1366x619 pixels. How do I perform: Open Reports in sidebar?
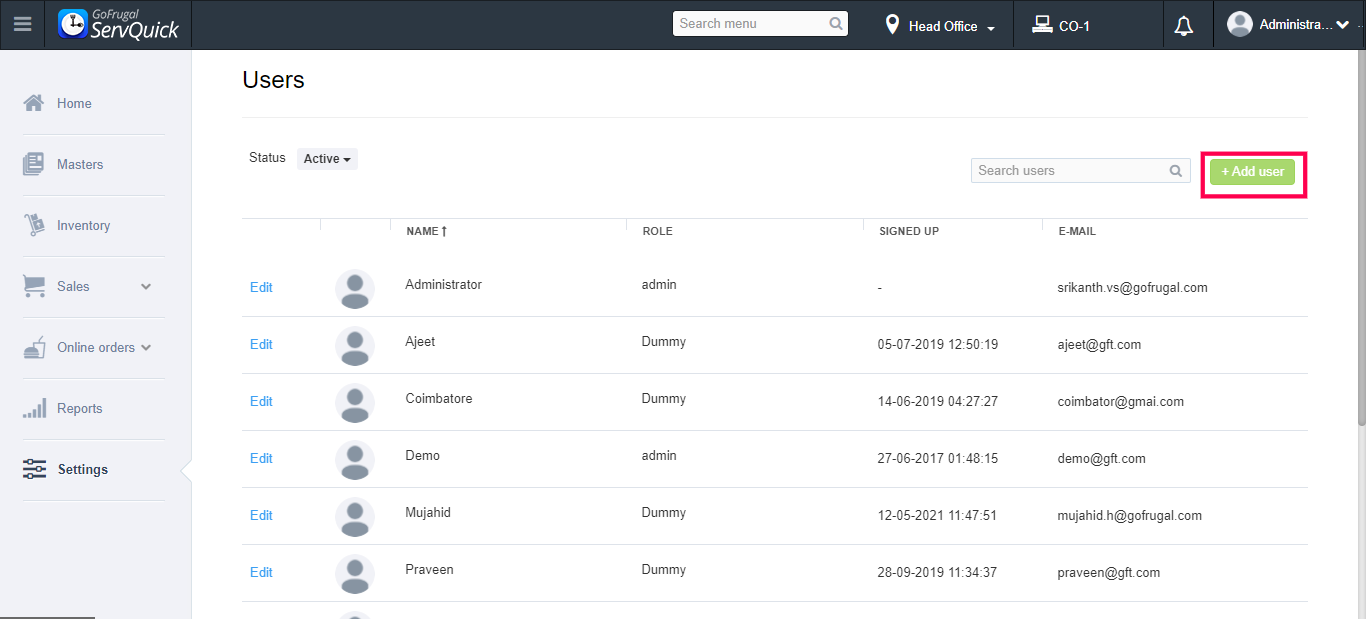(80, 408)
